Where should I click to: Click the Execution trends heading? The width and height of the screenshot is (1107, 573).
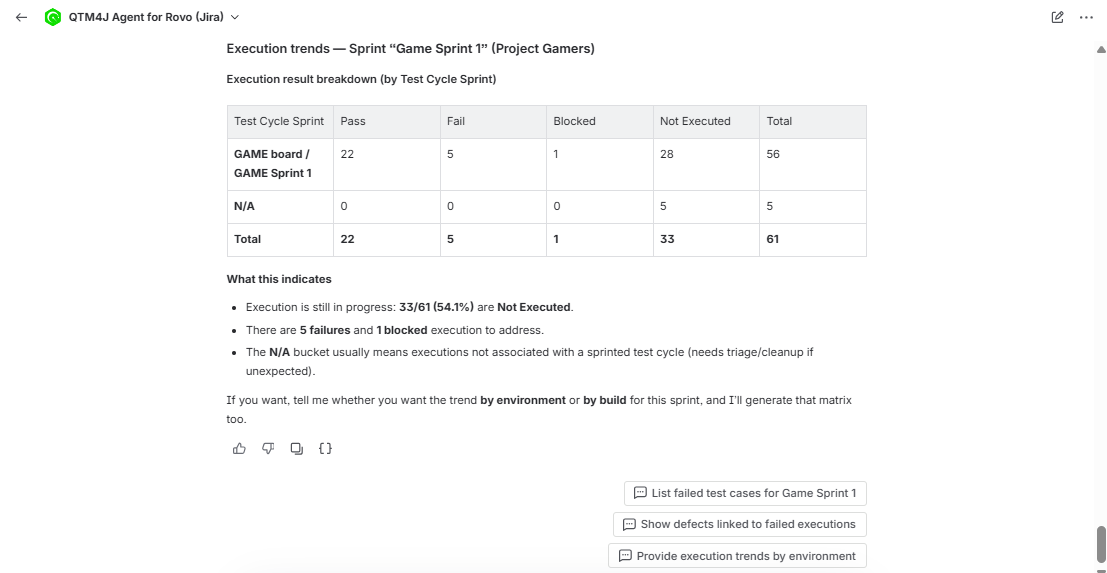point(410,49)
